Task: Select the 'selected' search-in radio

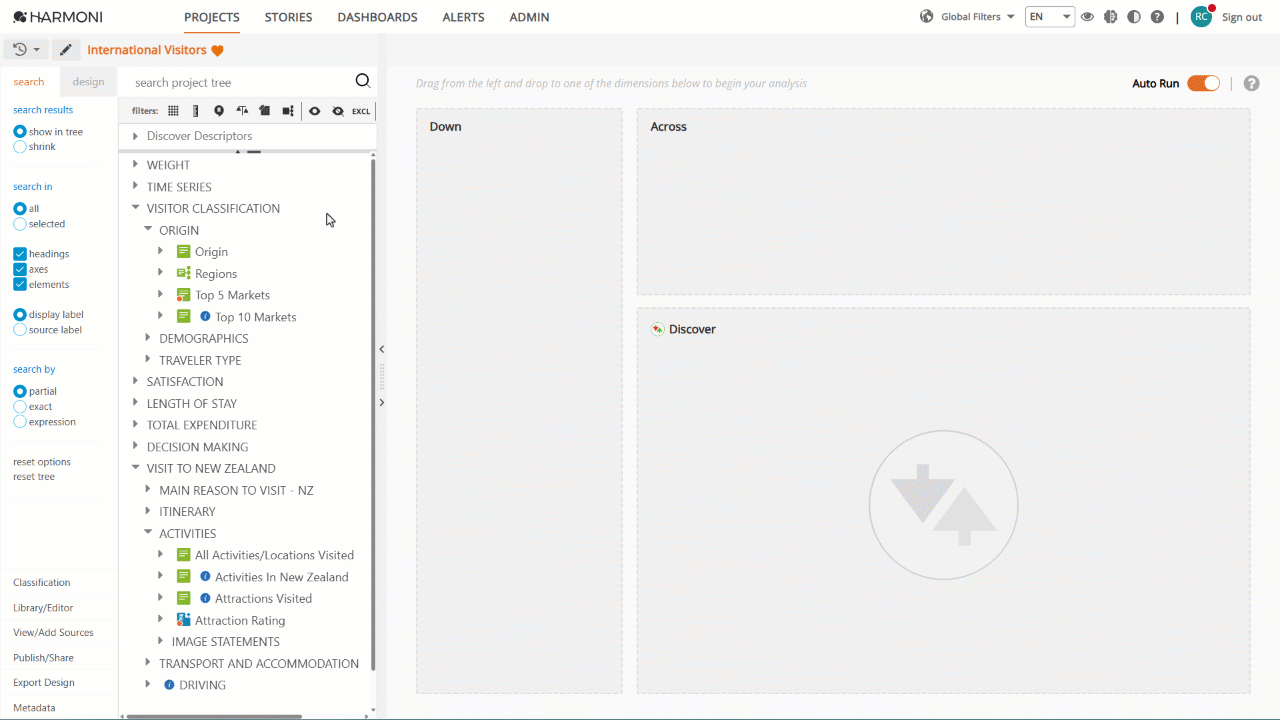Action: click(20, 224)
